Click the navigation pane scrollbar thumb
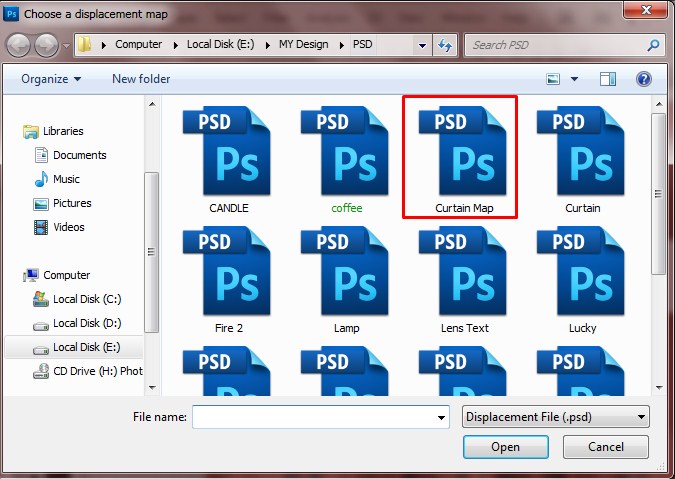 (151, 252)
